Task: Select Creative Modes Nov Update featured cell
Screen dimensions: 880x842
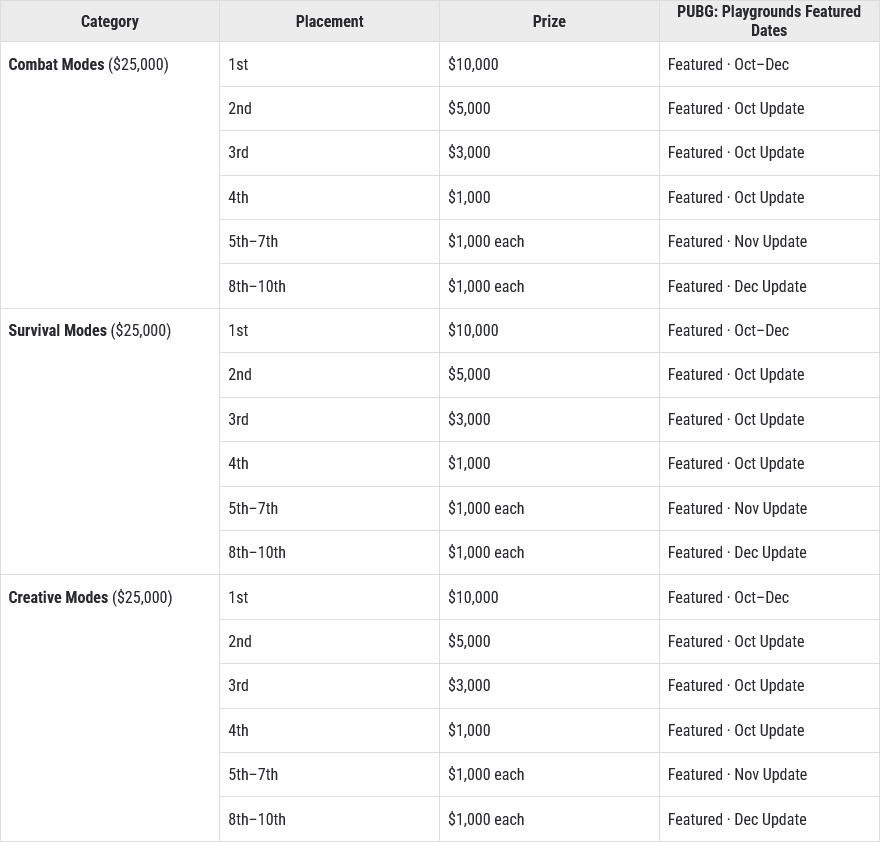Action: tap(769, 775)
